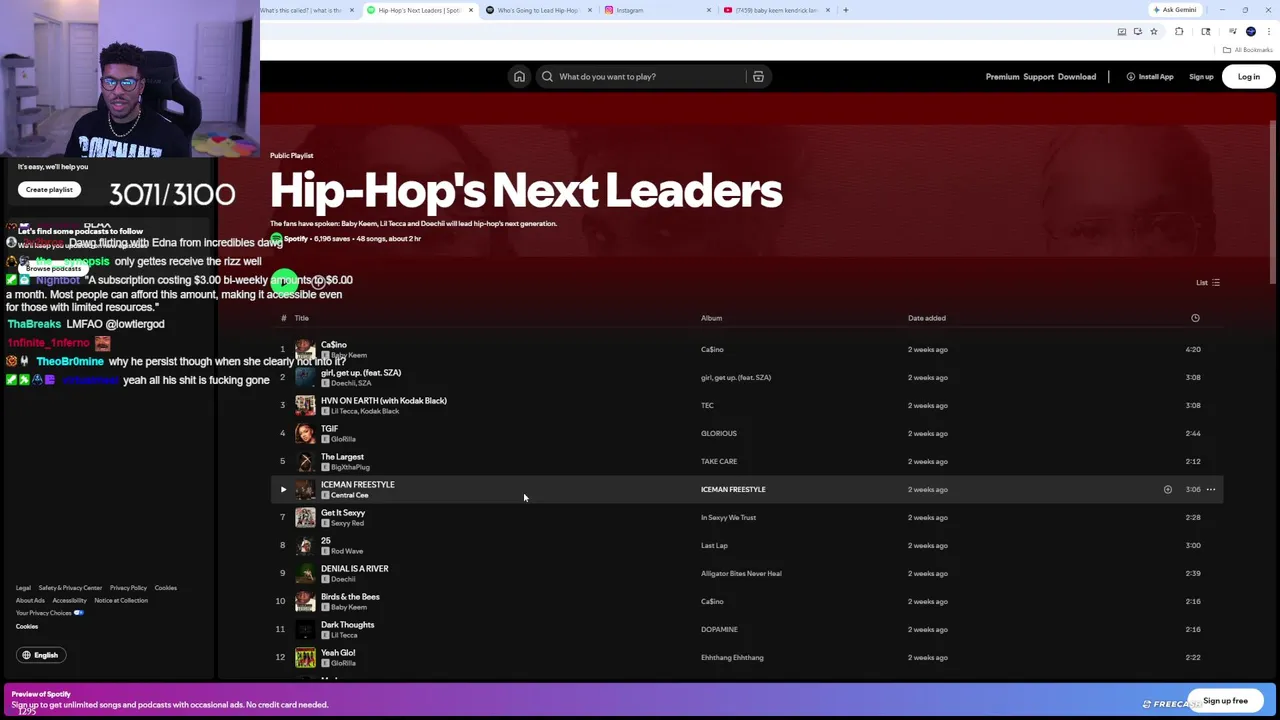
Task: Open the Chrome extensions puzzle icon
Action: (x=1179, y=31)
